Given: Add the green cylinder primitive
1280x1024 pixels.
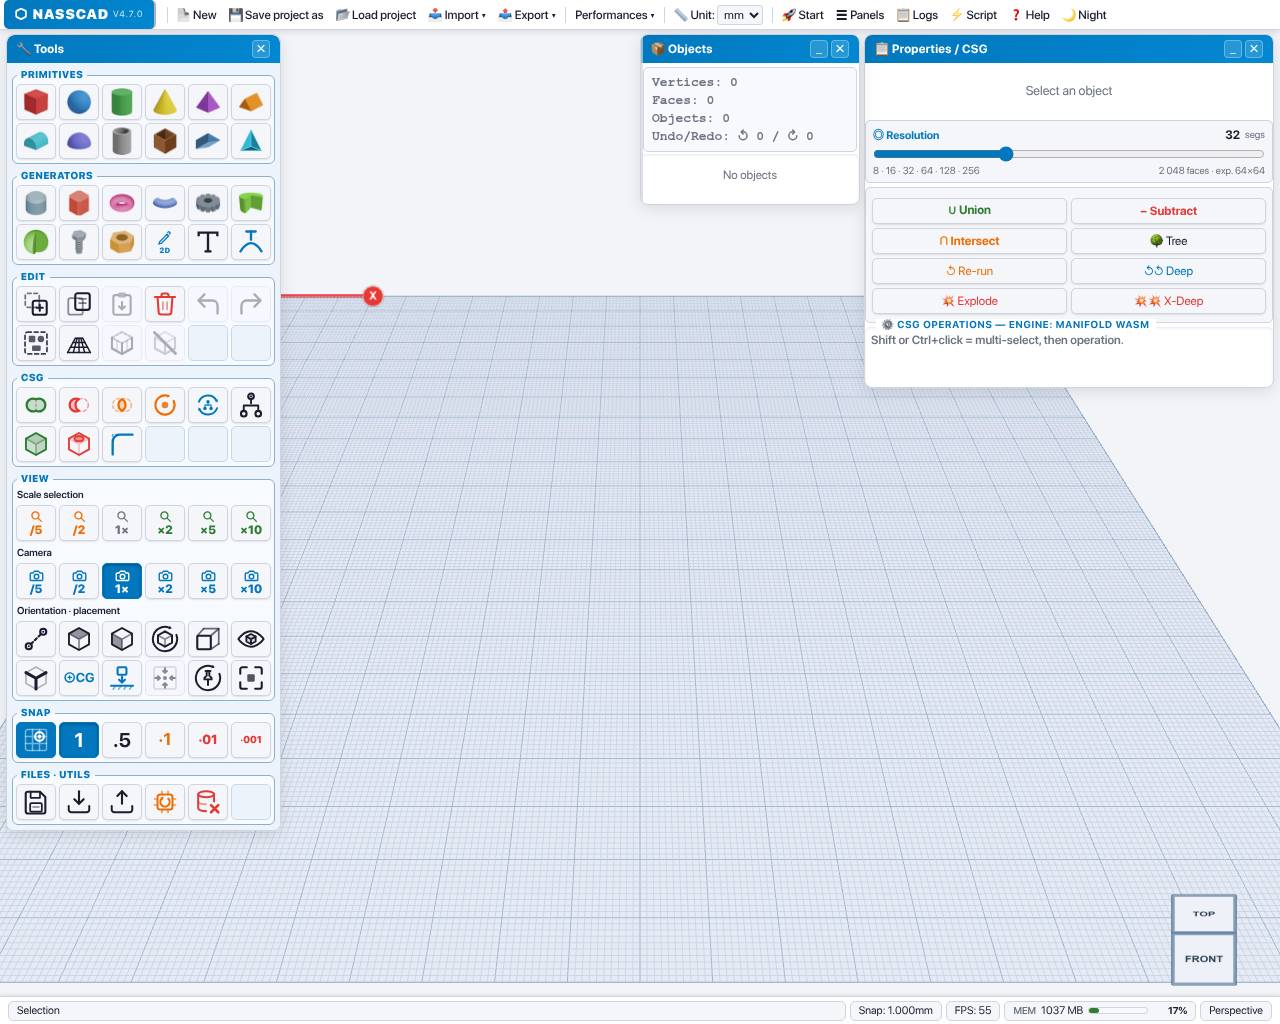Looking at the screenshot, I should point(122,102).
